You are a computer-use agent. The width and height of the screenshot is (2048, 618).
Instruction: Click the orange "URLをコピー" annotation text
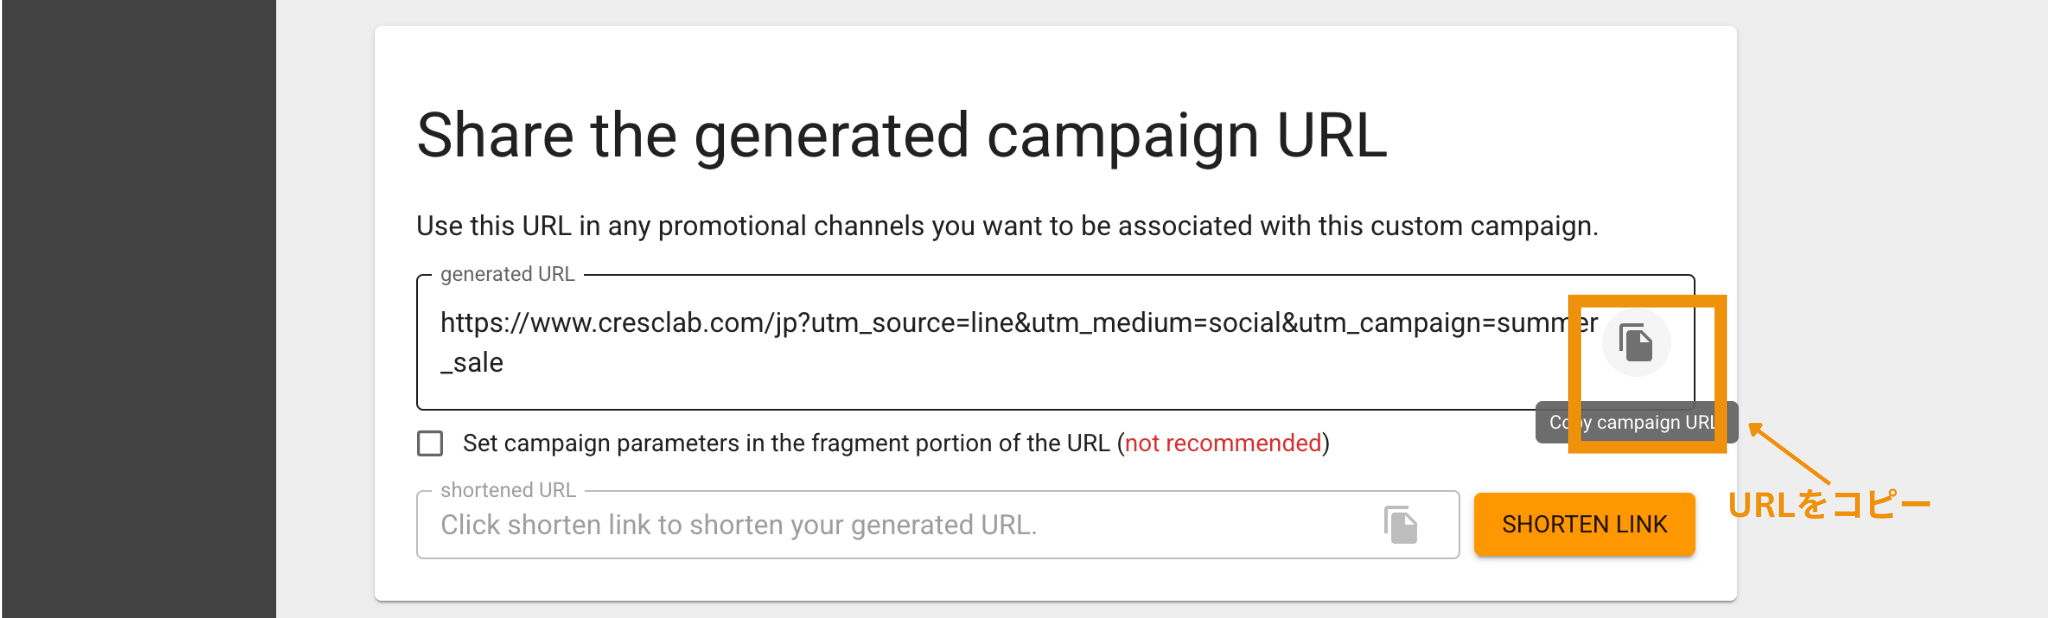pyautogui.click(x=1828, y=505)
